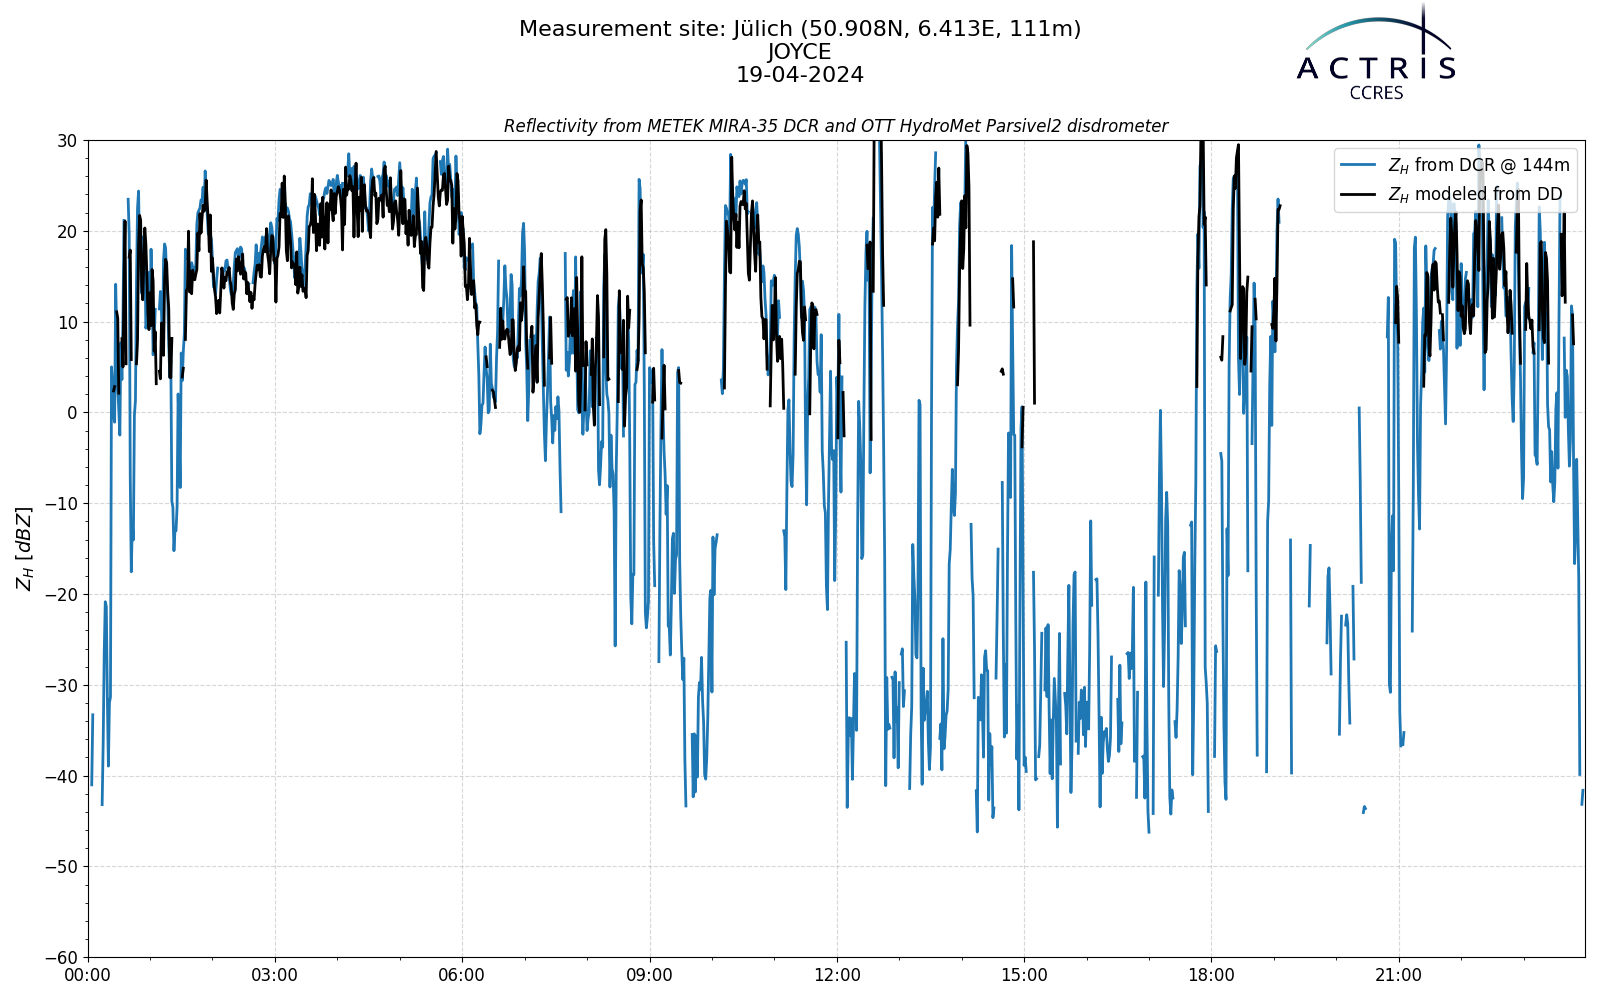Screen dimensions: 1600x1000
Task: Click the 03:00 x-axis tick label
Action: [275, 975]
